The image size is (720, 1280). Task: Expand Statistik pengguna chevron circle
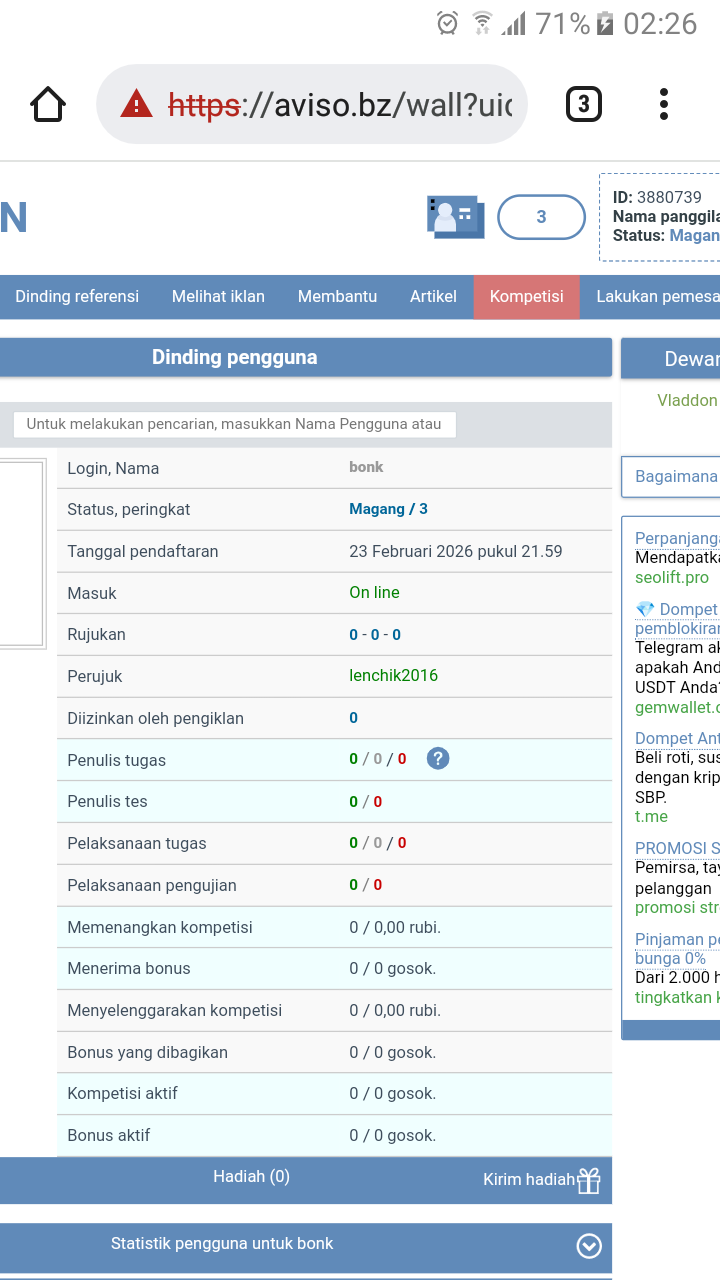(x=589, y=1246)
